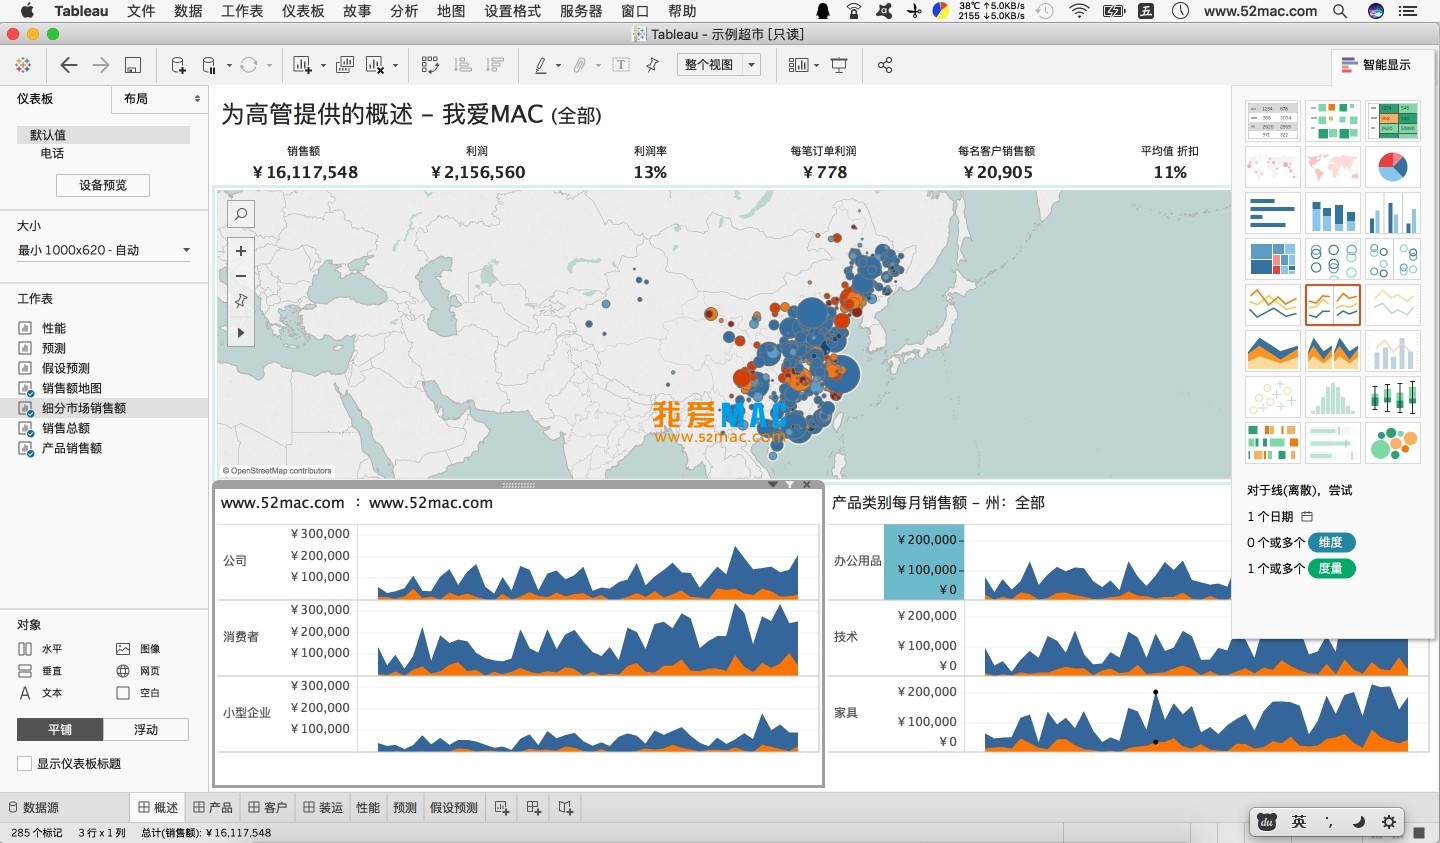Viewport: 1440px width, 843px height.
Task: Click the Tableau start page logo icon
Action: click(23, 65)
